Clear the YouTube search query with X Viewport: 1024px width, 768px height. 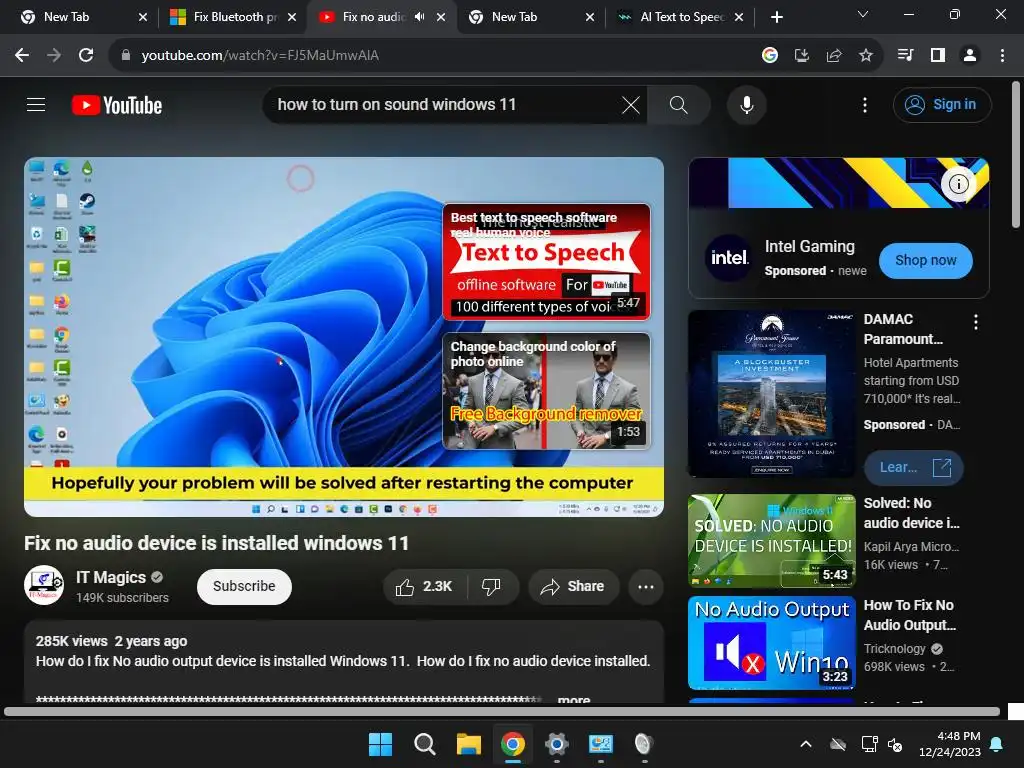click(x=630, y=104)
